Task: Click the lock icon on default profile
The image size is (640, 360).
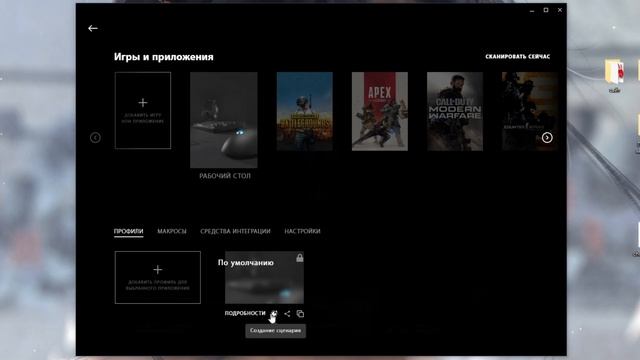Action: (x=300, y=258)
